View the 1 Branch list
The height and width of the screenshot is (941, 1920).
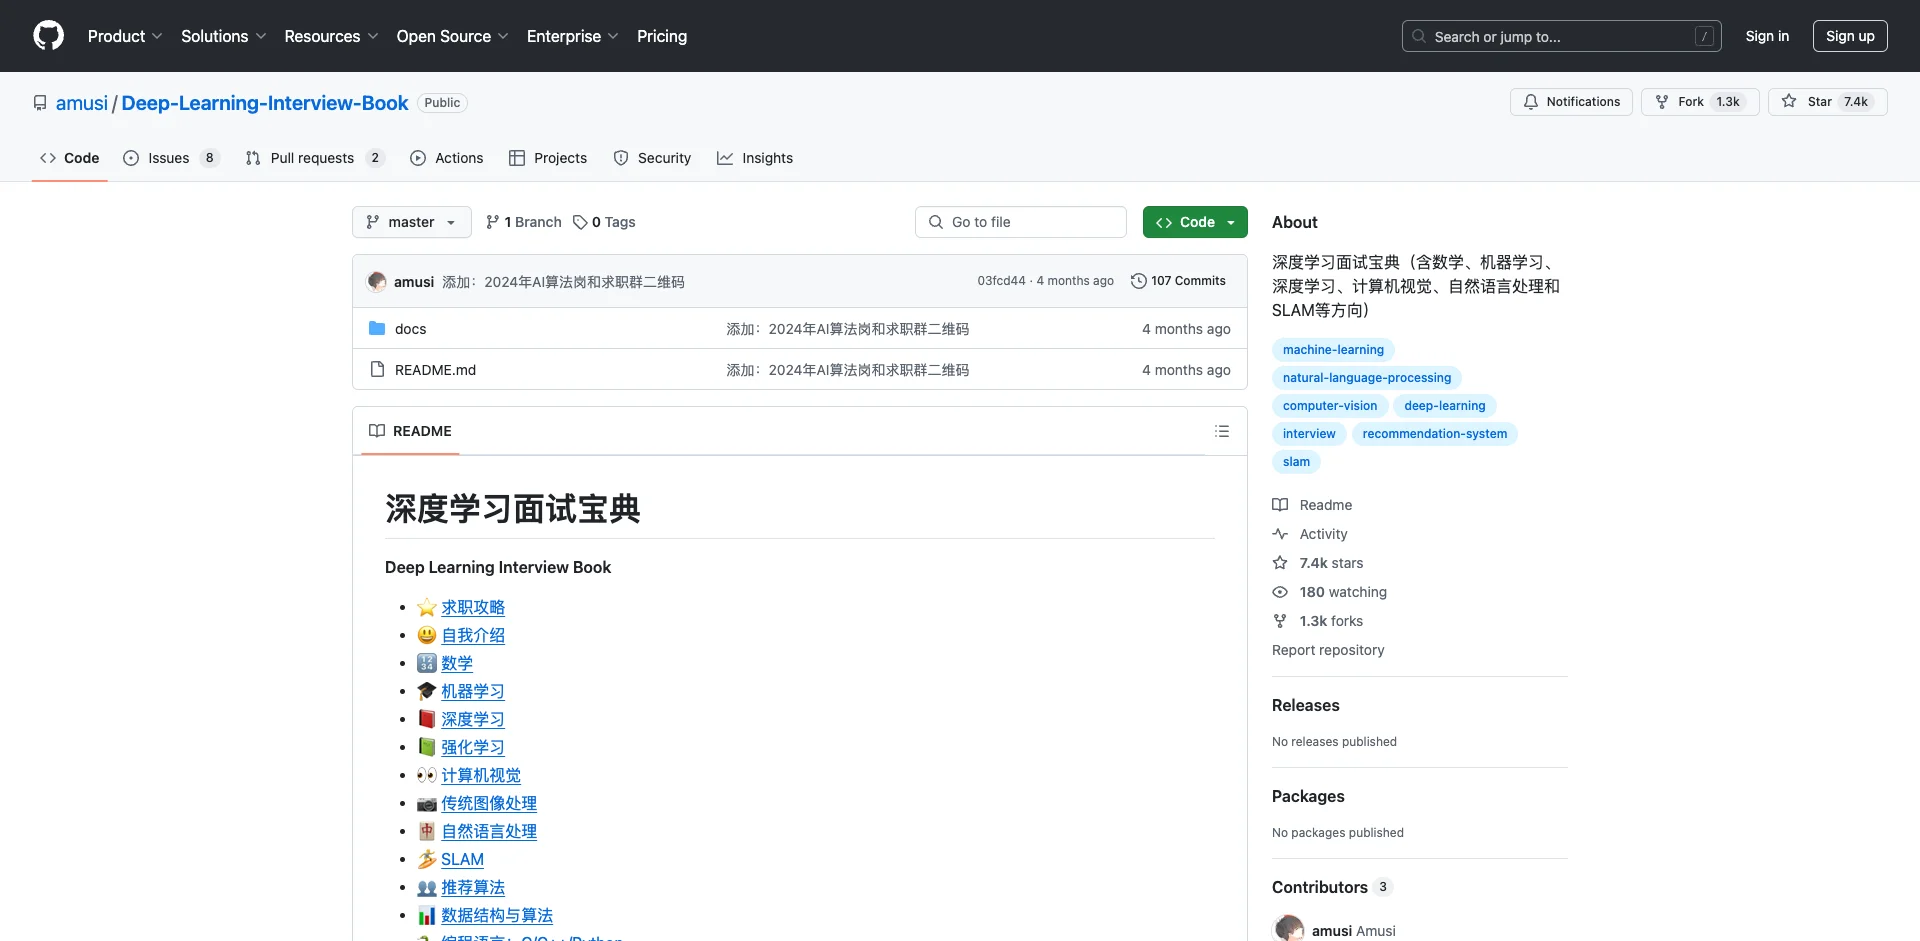click(x=524, y=222)
